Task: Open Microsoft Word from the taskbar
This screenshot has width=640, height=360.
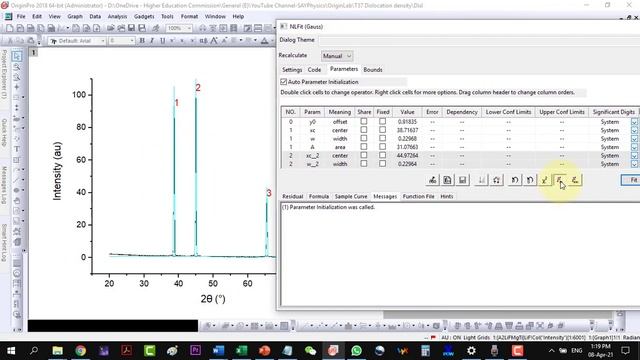Action: (218, 351)
